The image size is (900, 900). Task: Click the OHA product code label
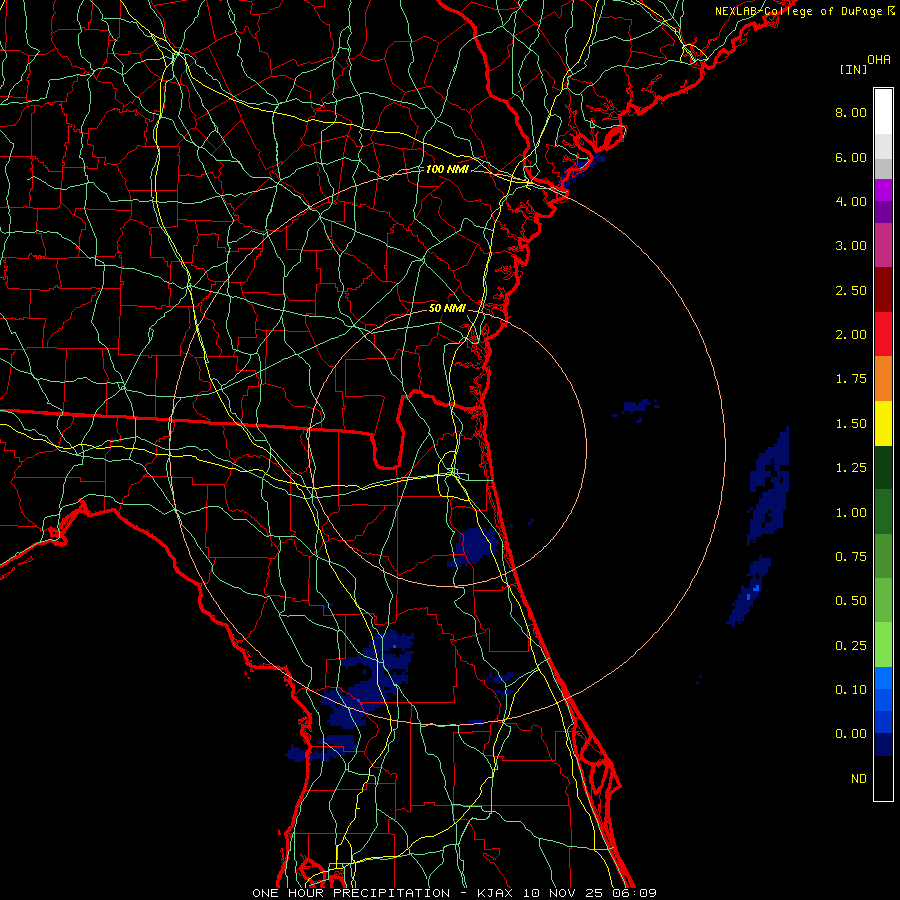click(x=879, y=60)
